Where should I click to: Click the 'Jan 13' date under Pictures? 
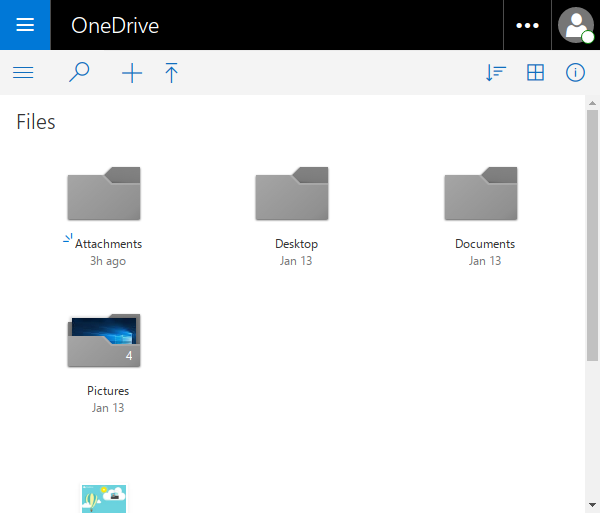point(108,408)
